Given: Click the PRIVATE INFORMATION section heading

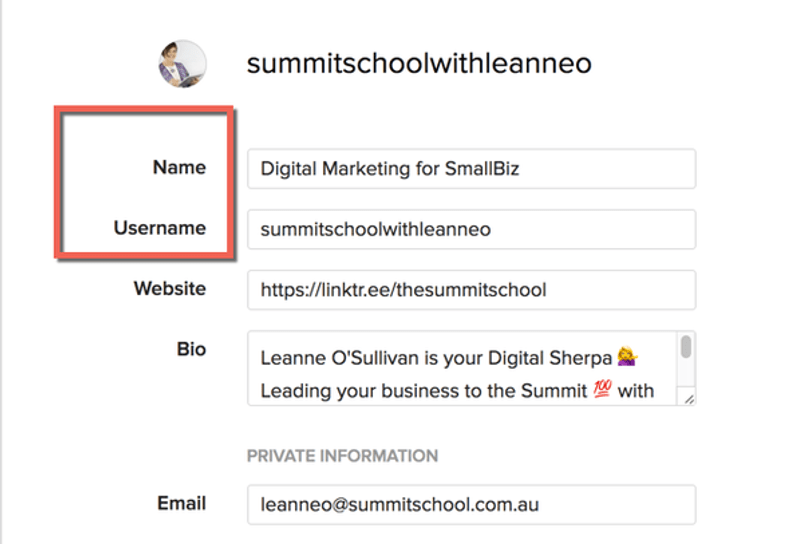Looking at the screenshot, I should click(342, 456).
